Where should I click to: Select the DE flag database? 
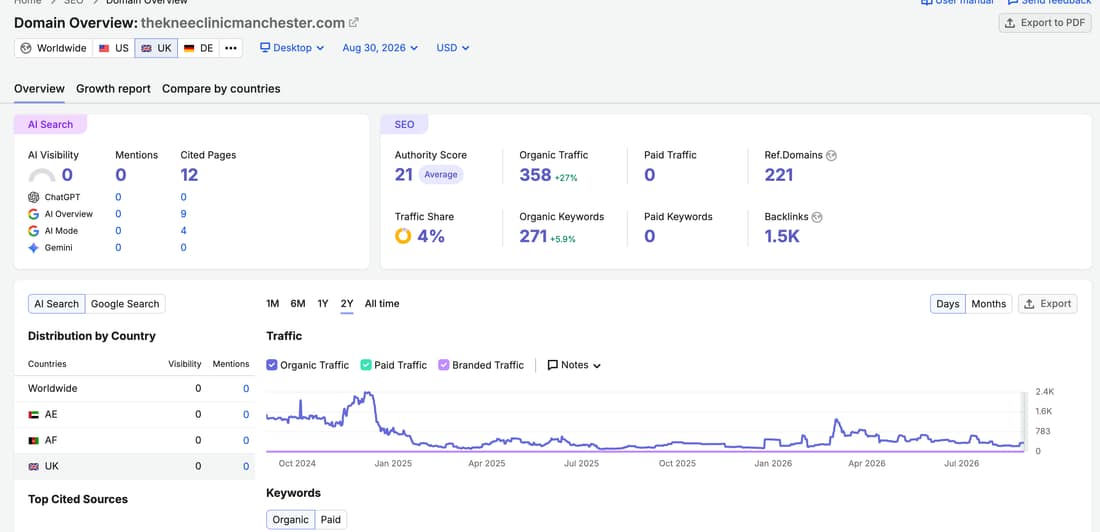pyautogui.click(x=199, y=48)
